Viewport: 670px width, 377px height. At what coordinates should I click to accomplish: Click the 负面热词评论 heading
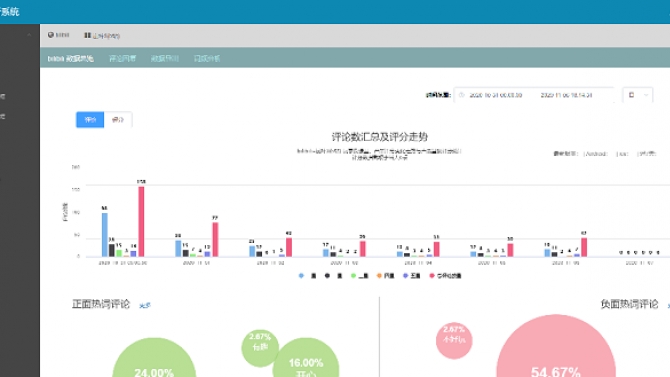(629, 304)
